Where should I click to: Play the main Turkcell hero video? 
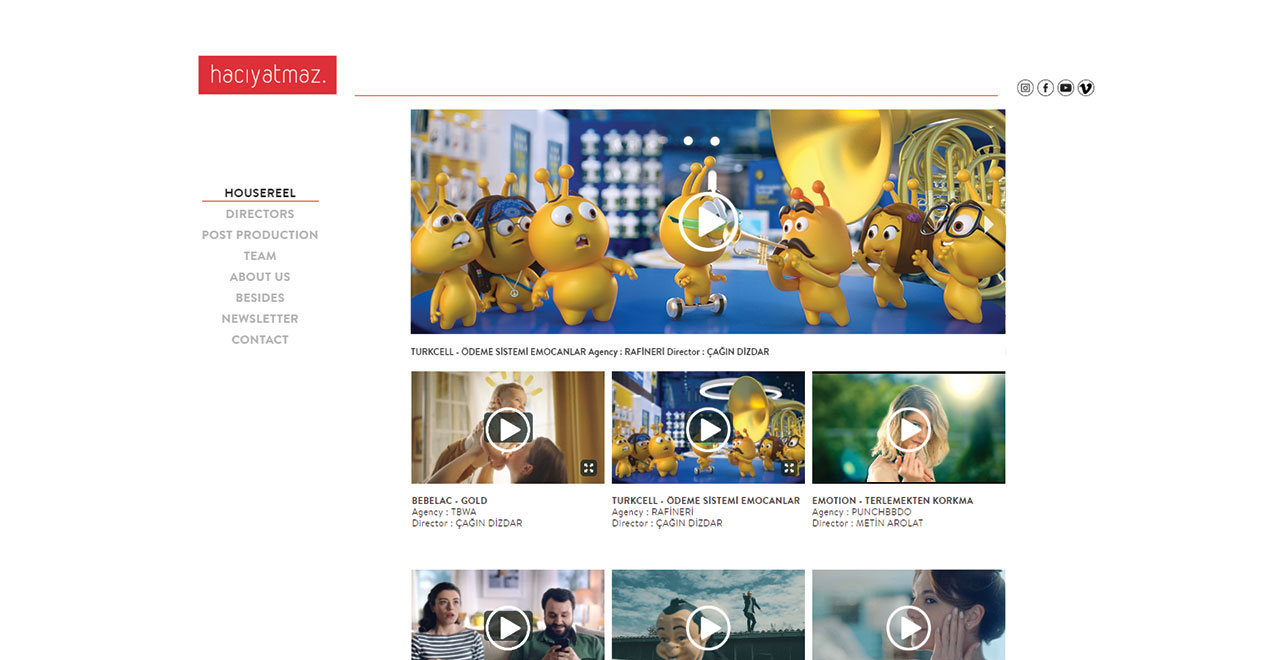pyautogui.click(x=708, y=221)
